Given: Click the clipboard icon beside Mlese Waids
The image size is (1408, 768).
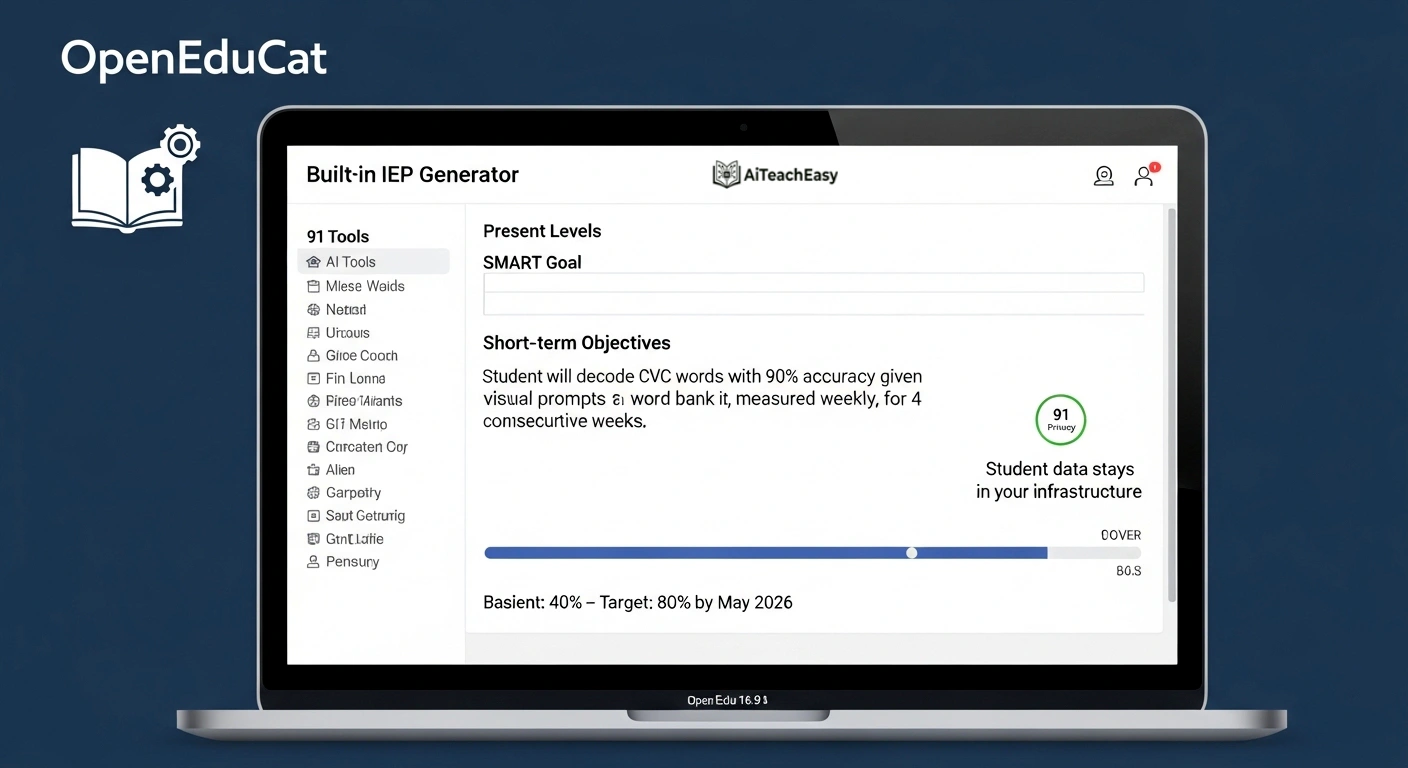Looking at the screenshot, I should coord(313,286).
